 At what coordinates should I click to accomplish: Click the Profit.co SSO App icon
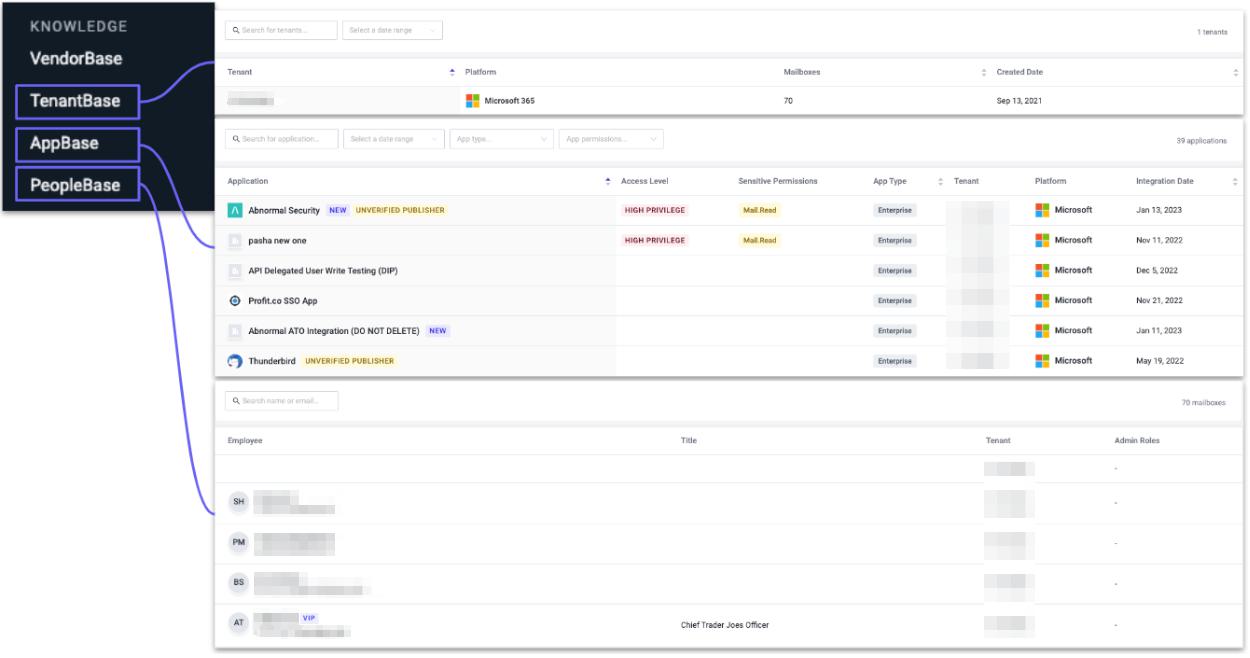[235, 301]
